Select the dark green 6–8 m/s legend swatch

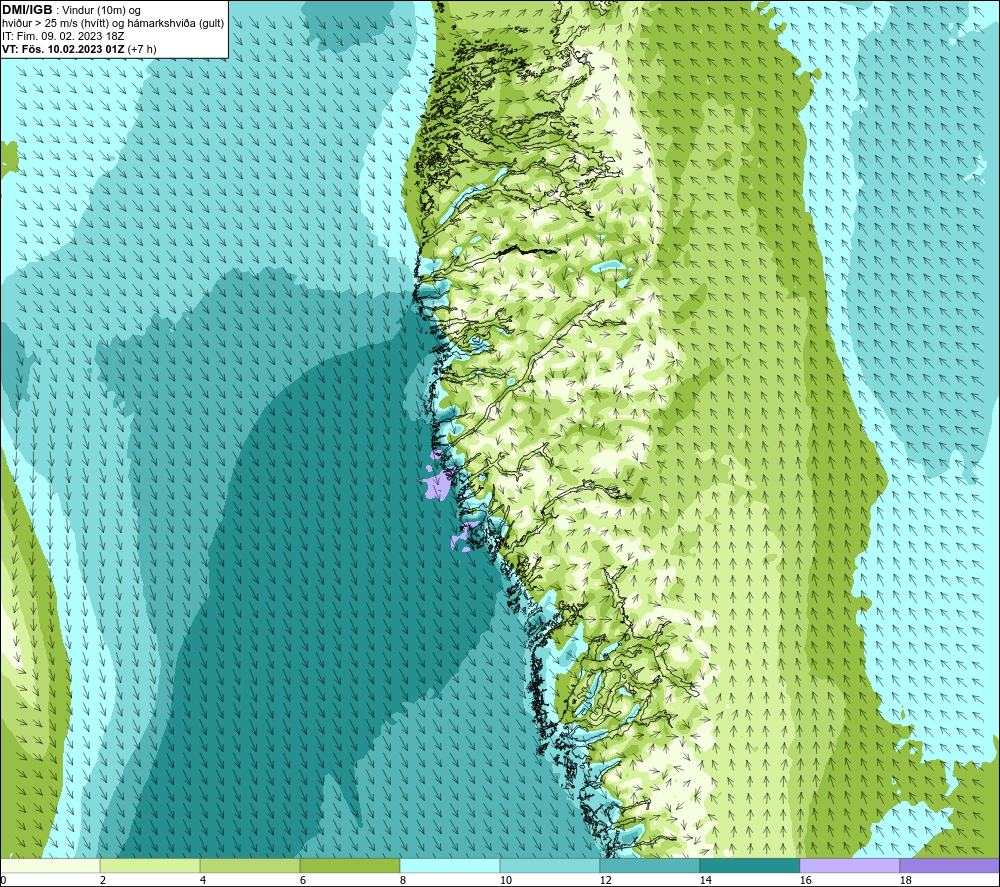pos(350,866)
